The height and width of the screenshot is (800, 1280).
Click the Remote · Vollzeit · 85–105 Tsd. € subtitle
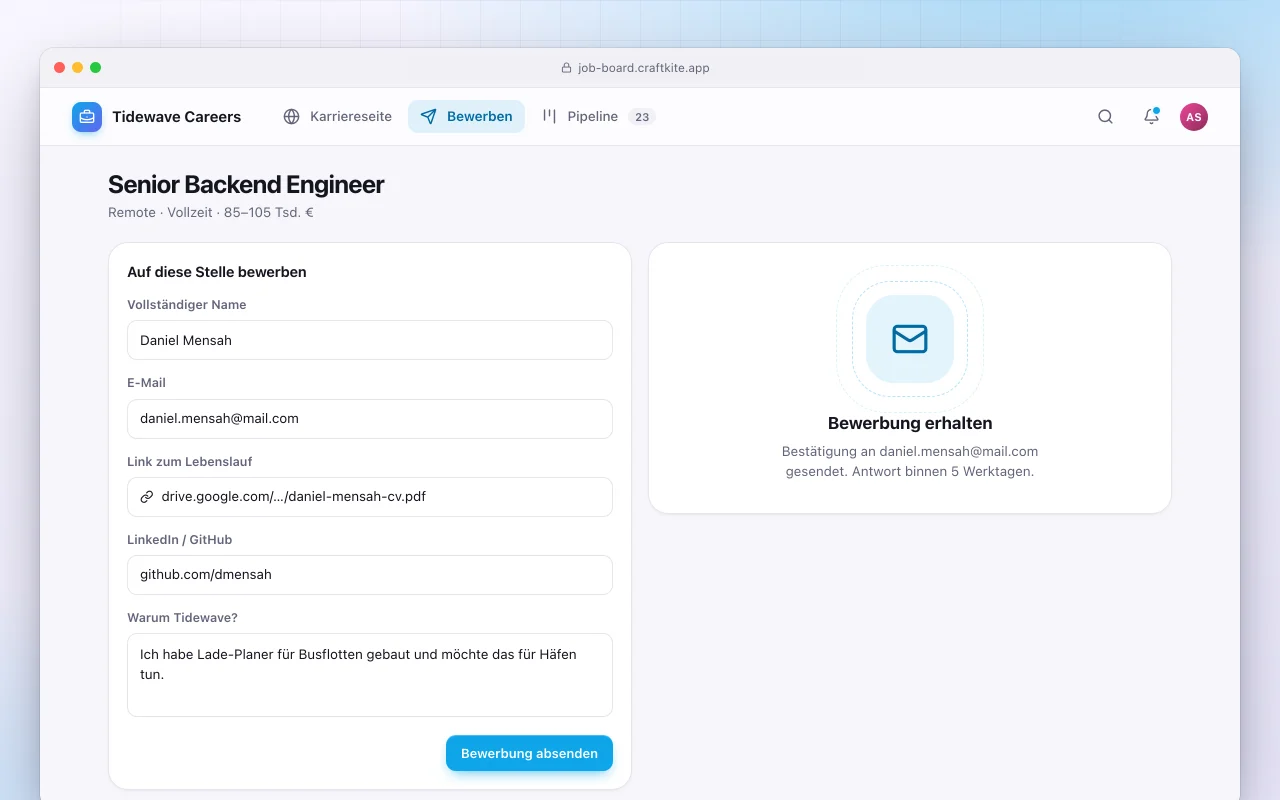coord(211,213)
